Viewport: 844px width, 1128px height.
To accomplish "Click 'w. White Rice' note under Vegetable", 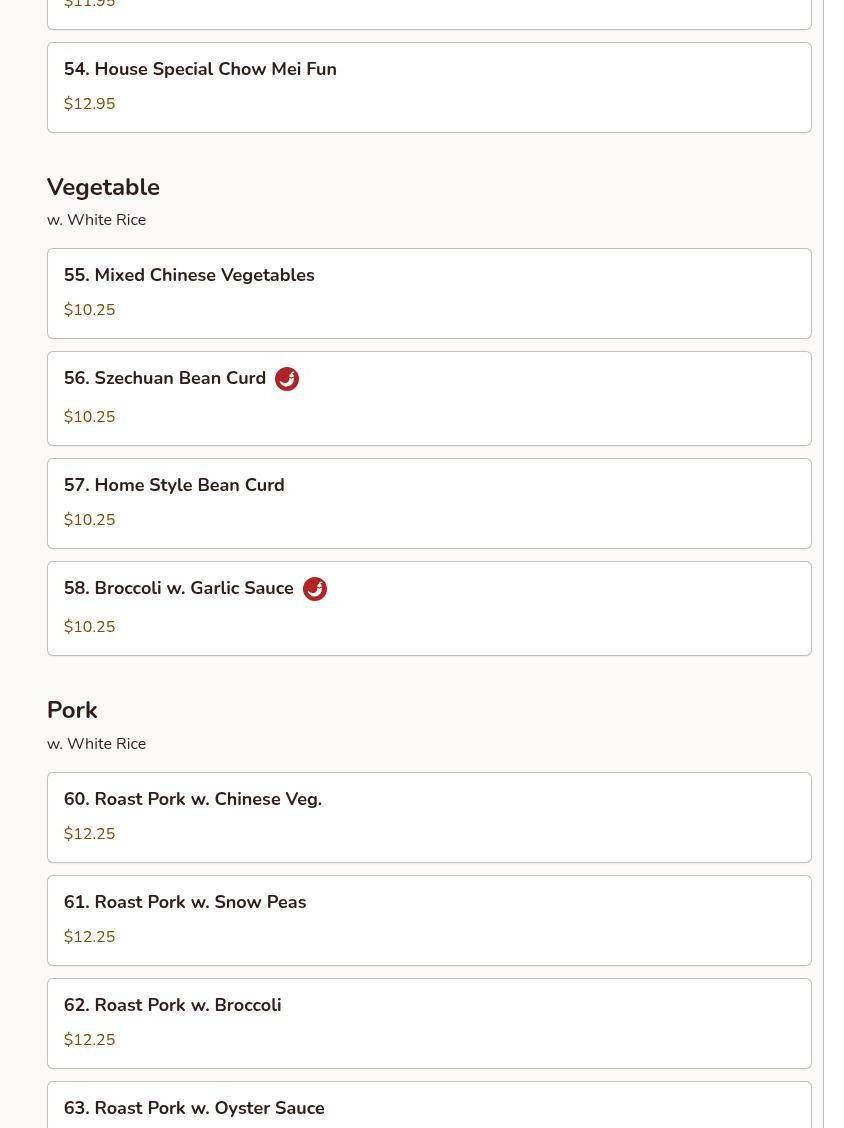I will click(96, 220).
